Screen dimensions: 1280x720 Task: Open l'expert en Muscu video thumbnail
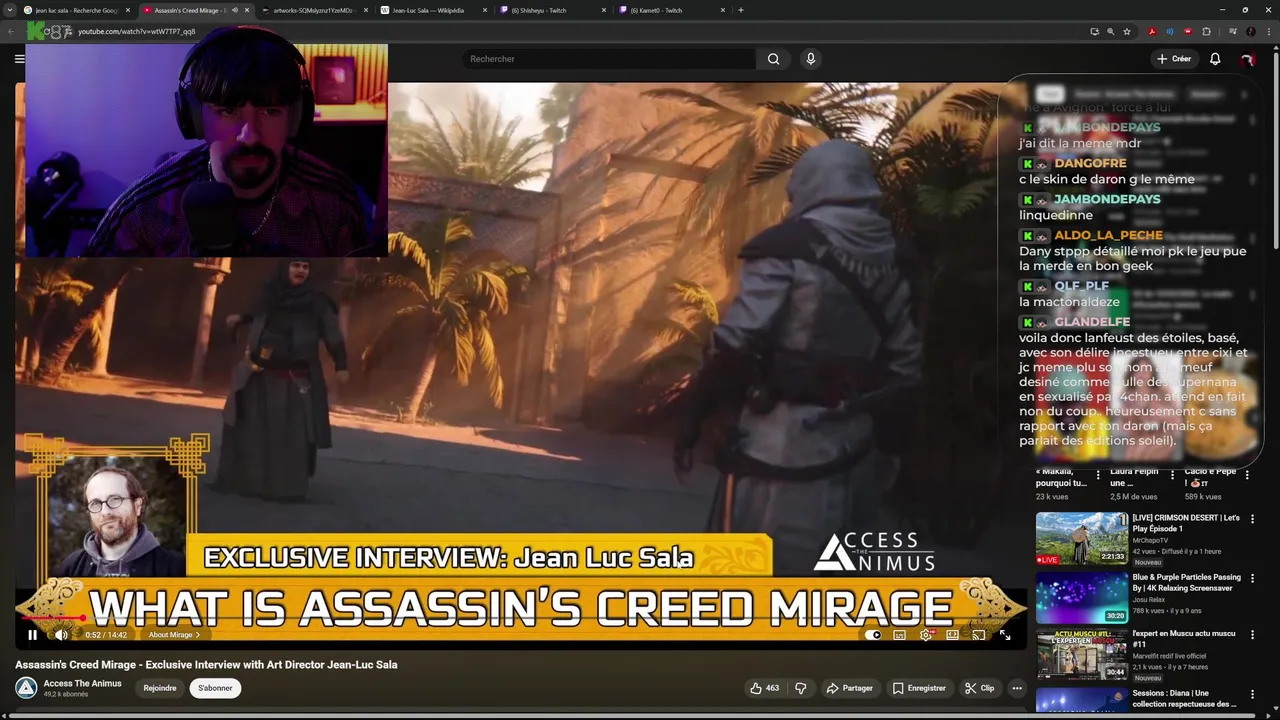[1082, 655]
